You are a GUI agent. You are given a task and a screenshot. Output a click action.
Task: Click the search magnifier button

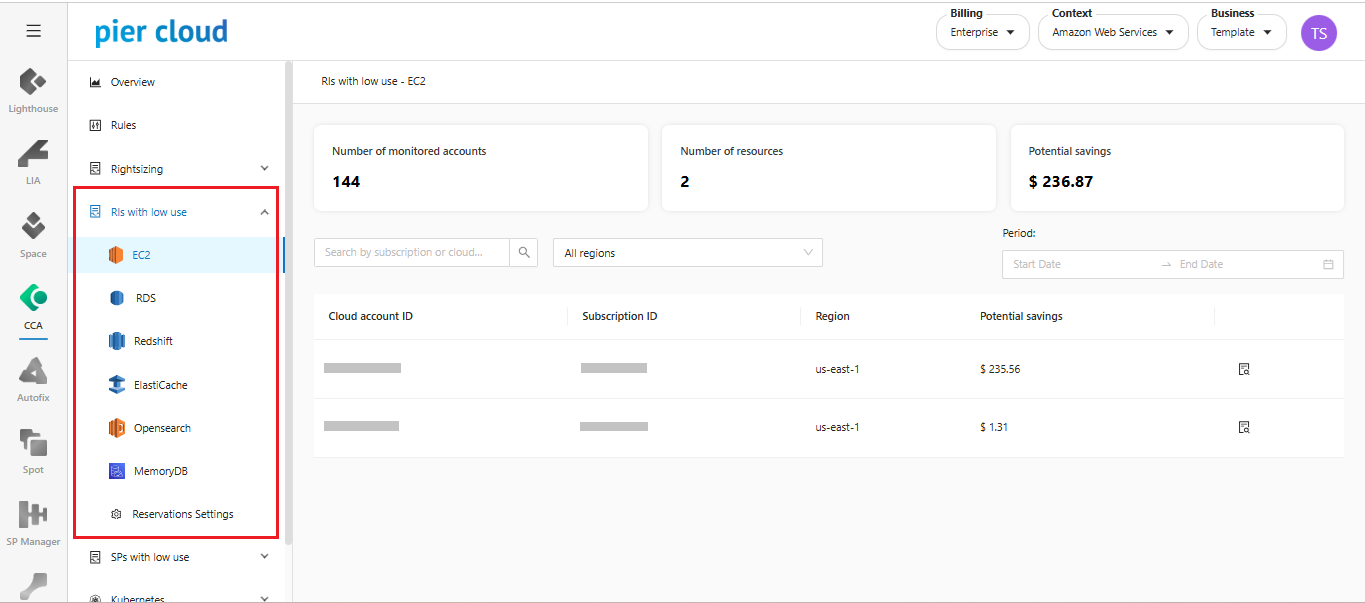click(x=524, y=253)
